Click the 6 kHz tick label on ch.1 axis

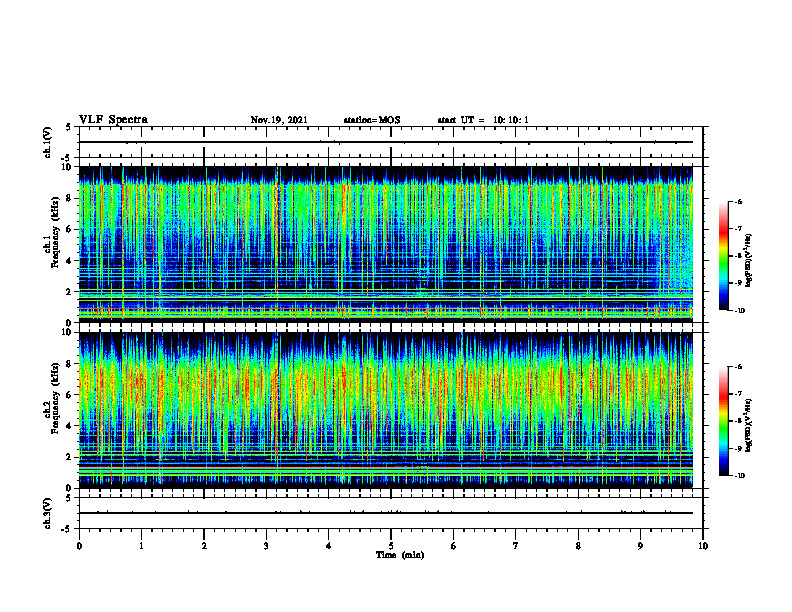pyautogui.click(x=70, y=229)
